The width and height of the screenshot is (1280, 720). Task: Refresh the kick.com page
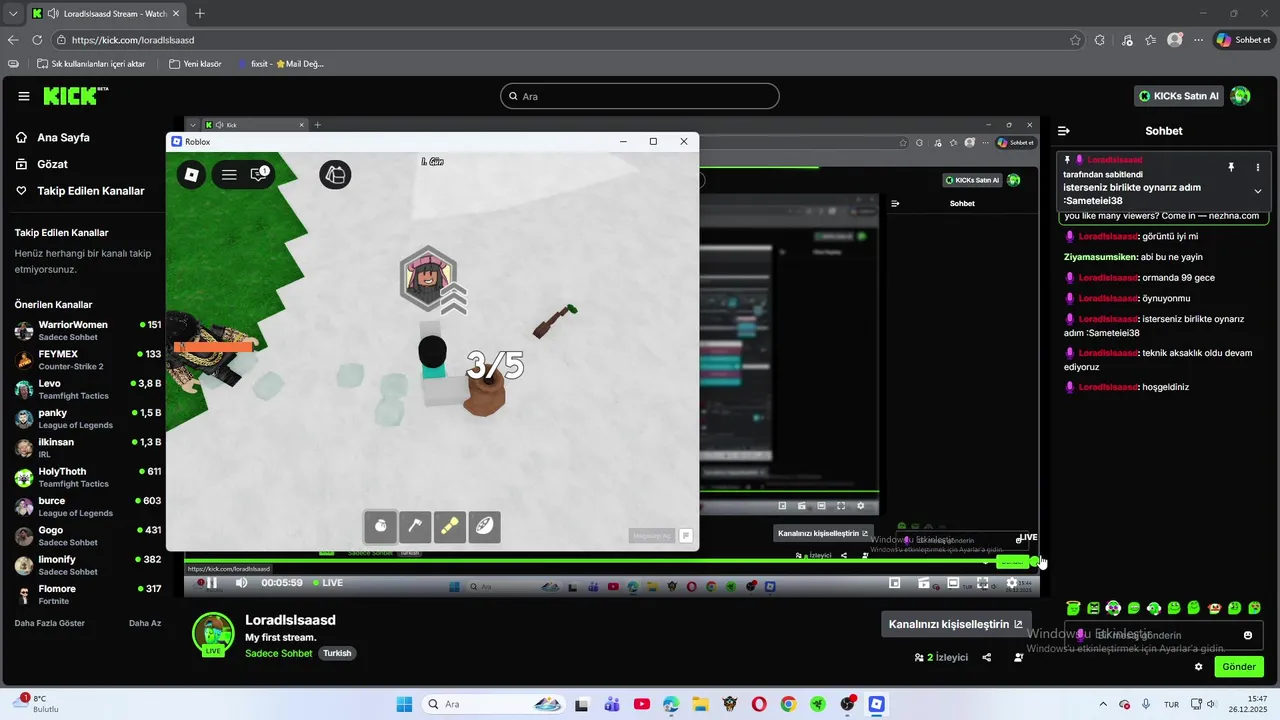tap(37, 40)
